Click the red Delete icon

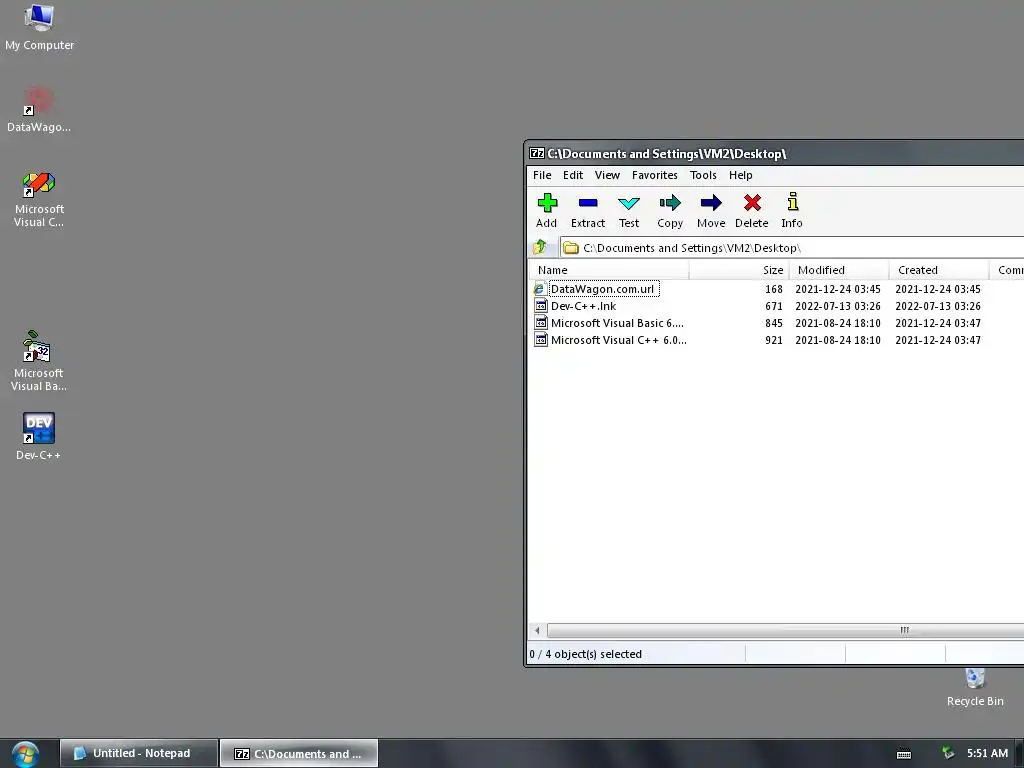[752, 203]
